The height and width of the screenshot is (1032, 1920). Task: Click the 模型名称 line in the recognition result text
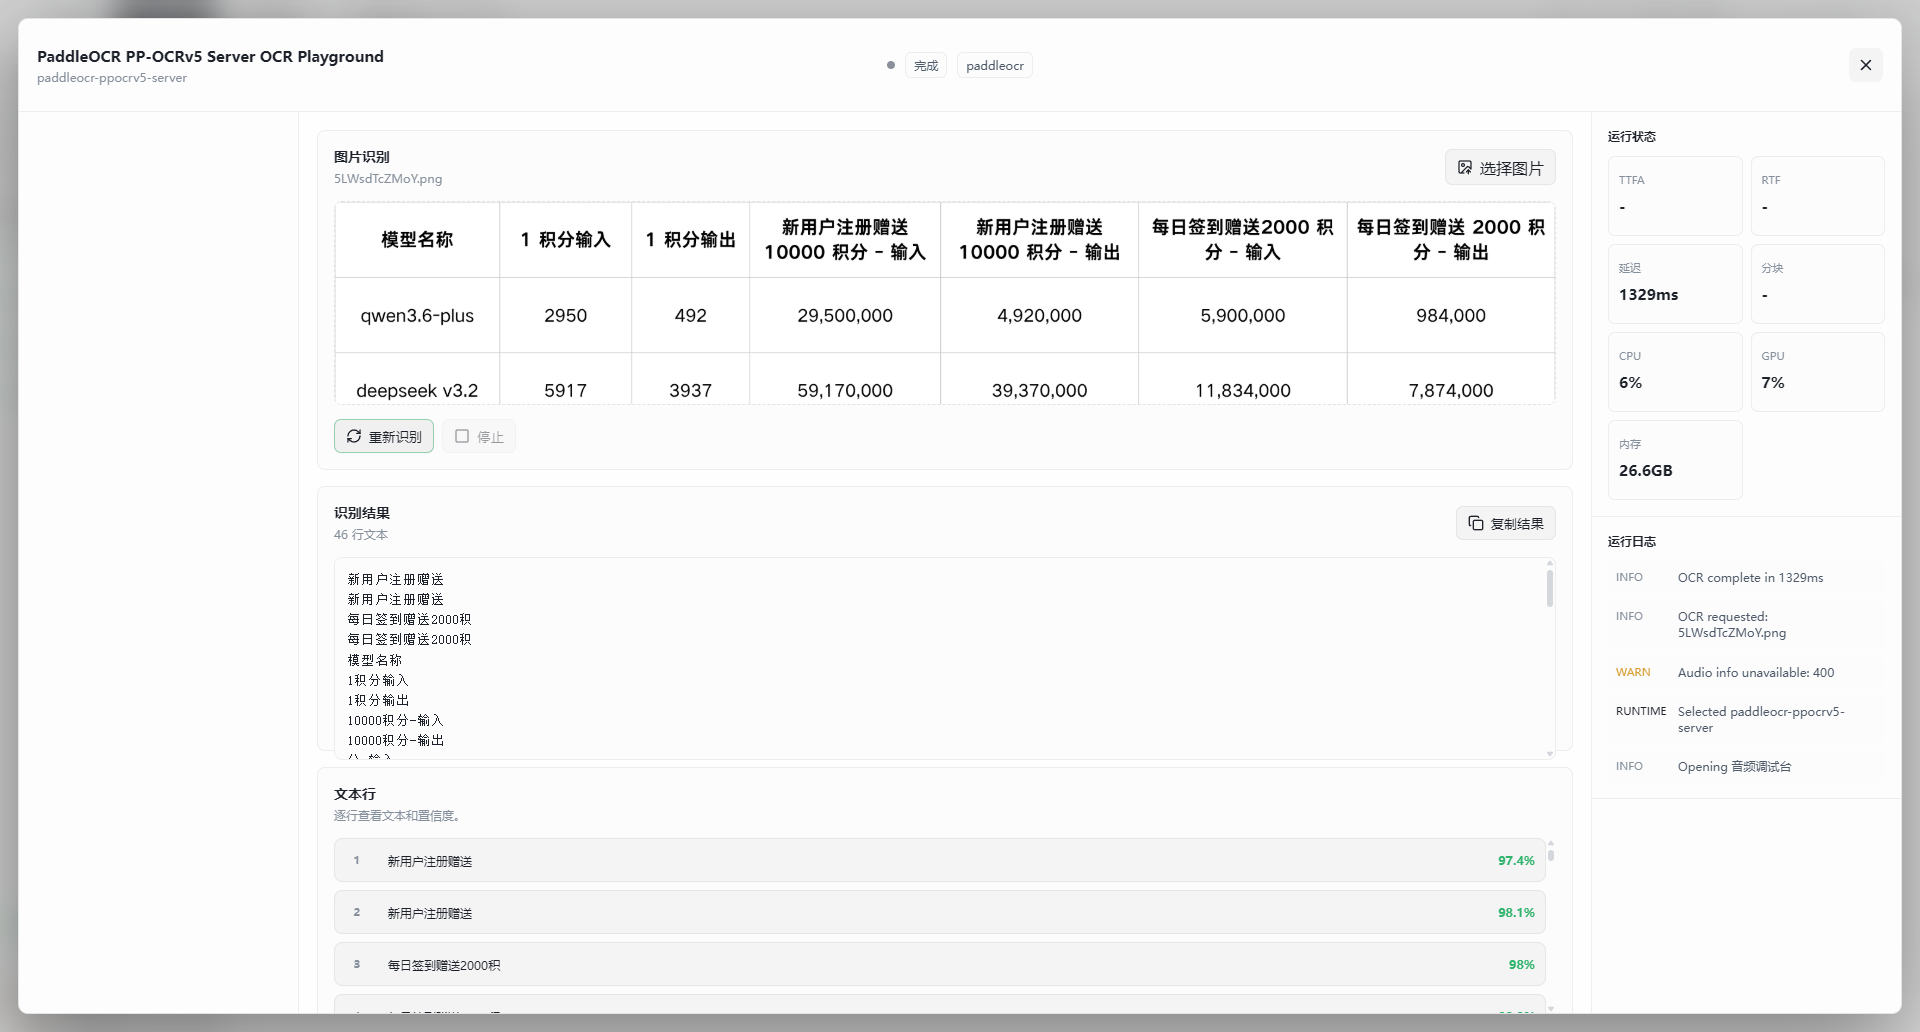[x=375, y=660]
